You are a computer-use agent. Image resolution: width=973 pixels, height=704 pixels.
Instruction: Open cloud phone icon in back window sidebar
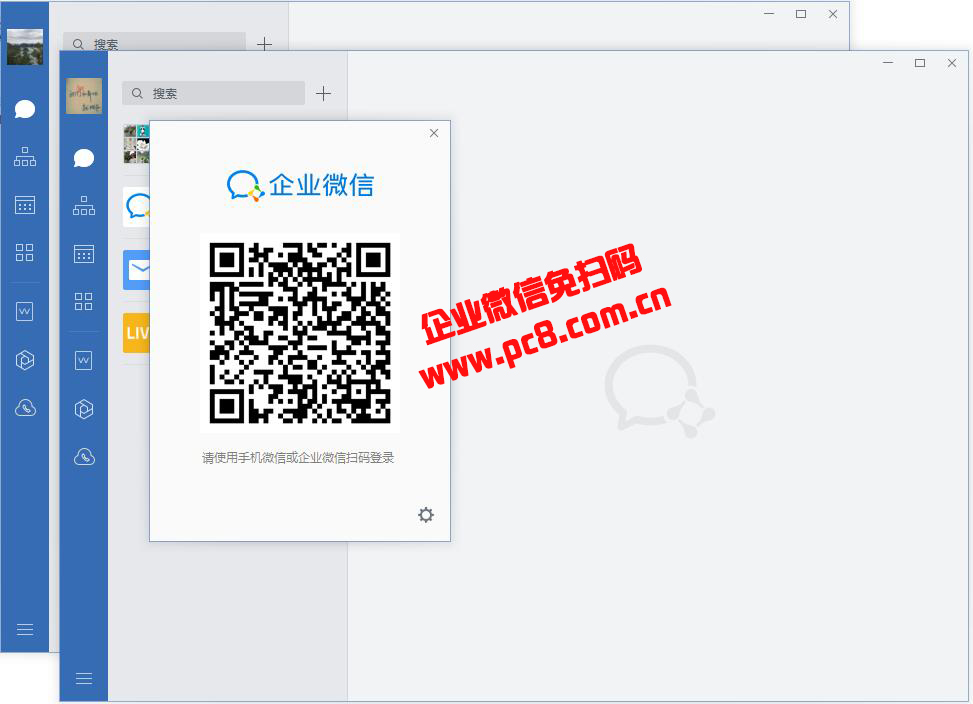(x=25, y=408)
